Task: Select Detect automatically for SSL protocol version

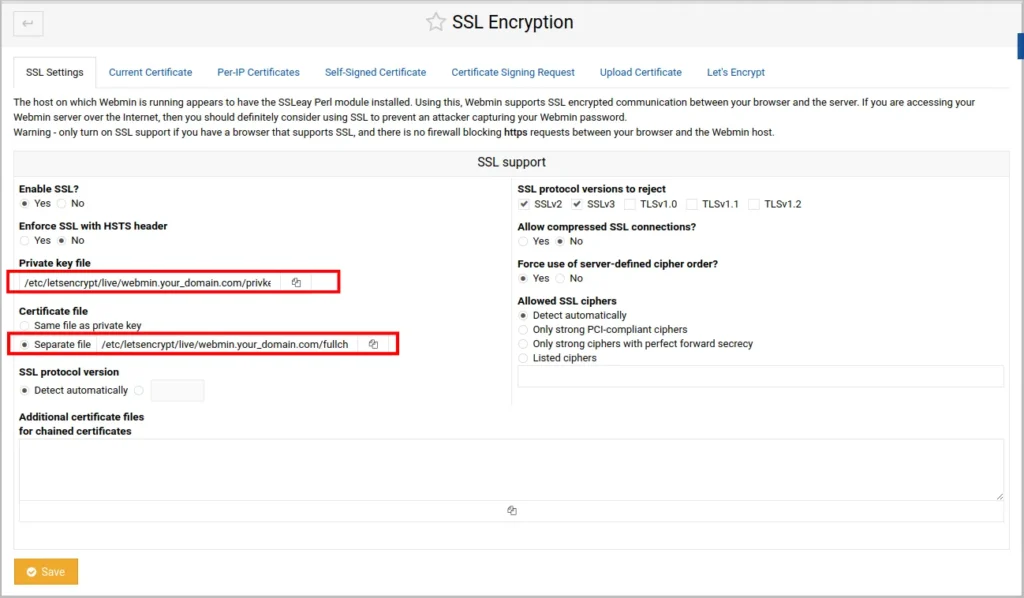Action: coord(25,390)
